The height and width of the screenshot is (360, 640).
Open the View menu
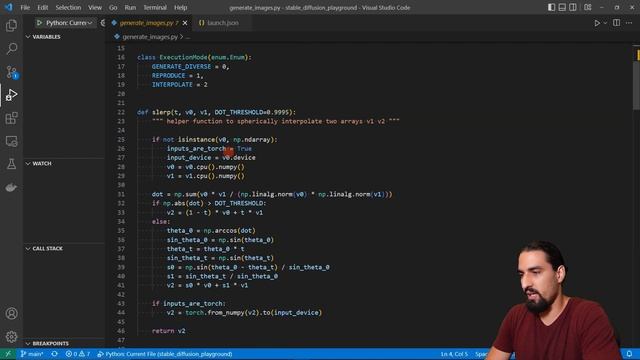click(x=95, y=7)
